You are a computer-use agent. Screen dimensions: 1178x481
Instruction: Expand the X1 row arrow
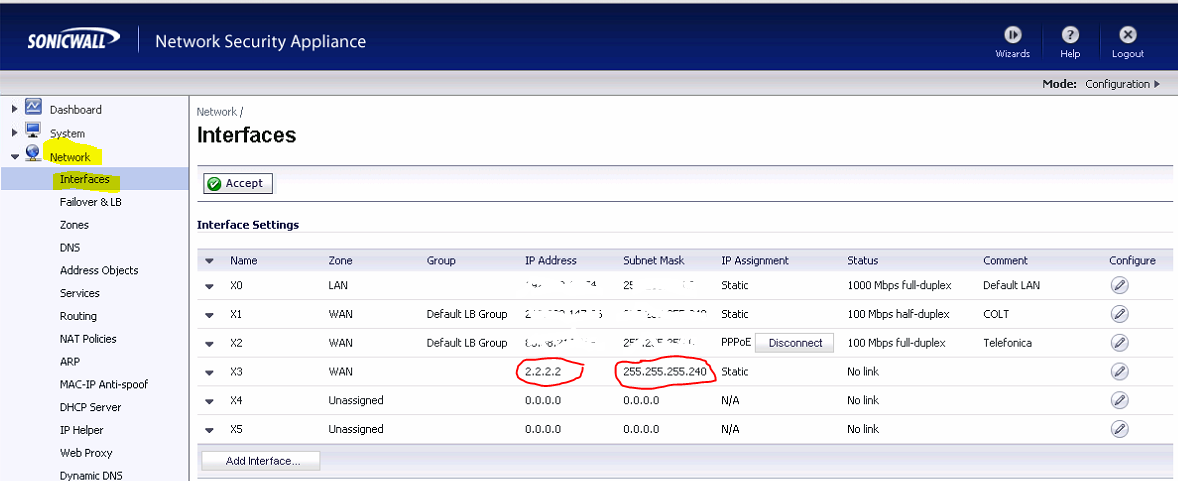tap(210, 315)
